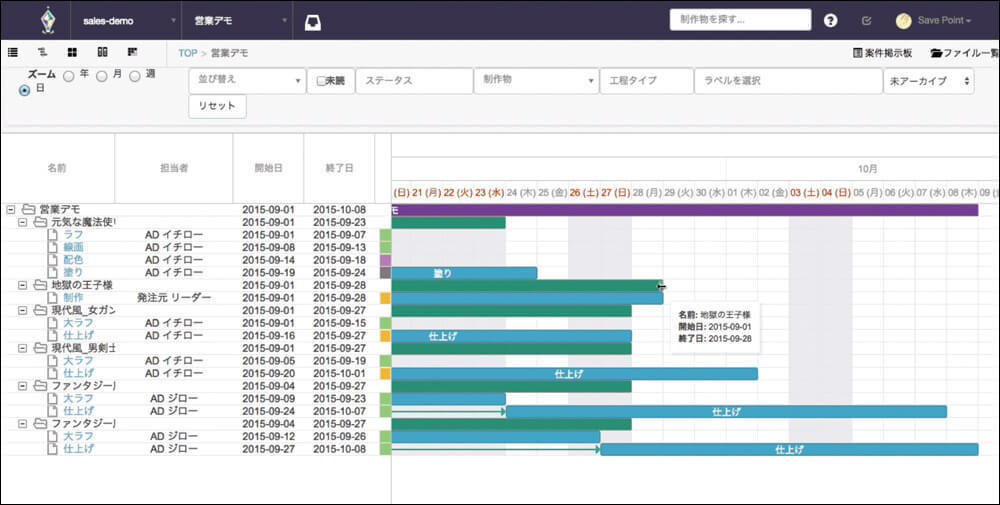Open the Save Point user menu

pyautogui.click(x=944, y=20)
